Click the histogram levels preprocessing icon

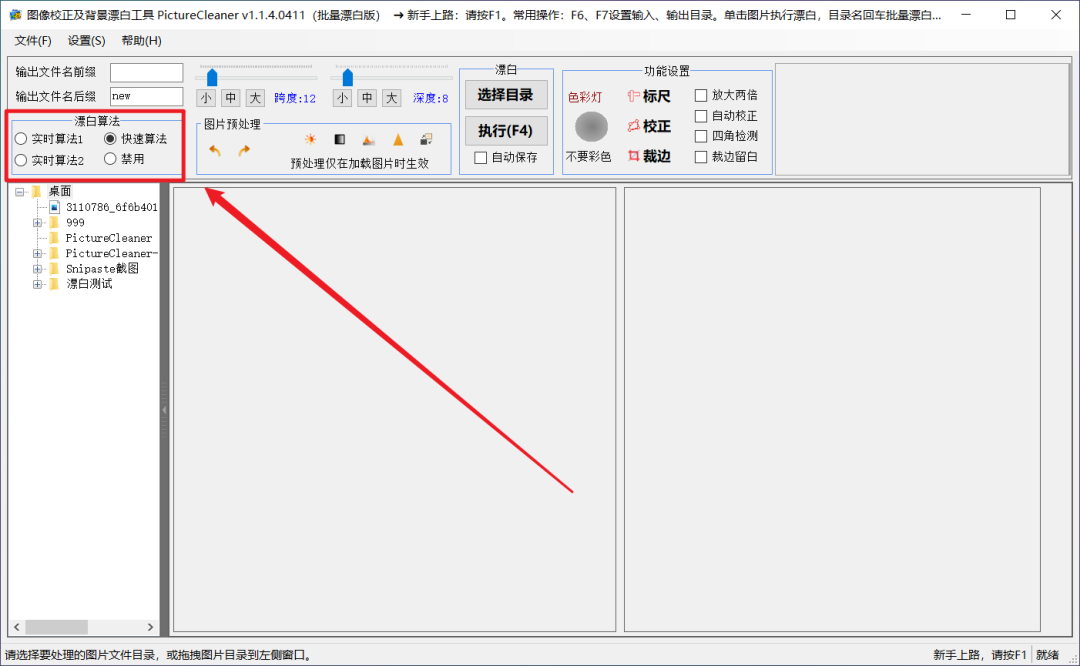[368, 140]
